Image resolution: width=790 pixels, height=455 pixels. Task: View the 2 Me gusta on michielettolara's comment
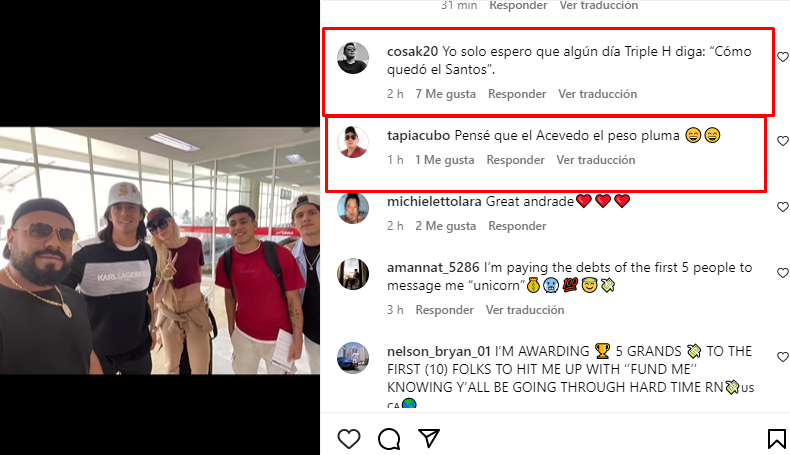point(445,226)
